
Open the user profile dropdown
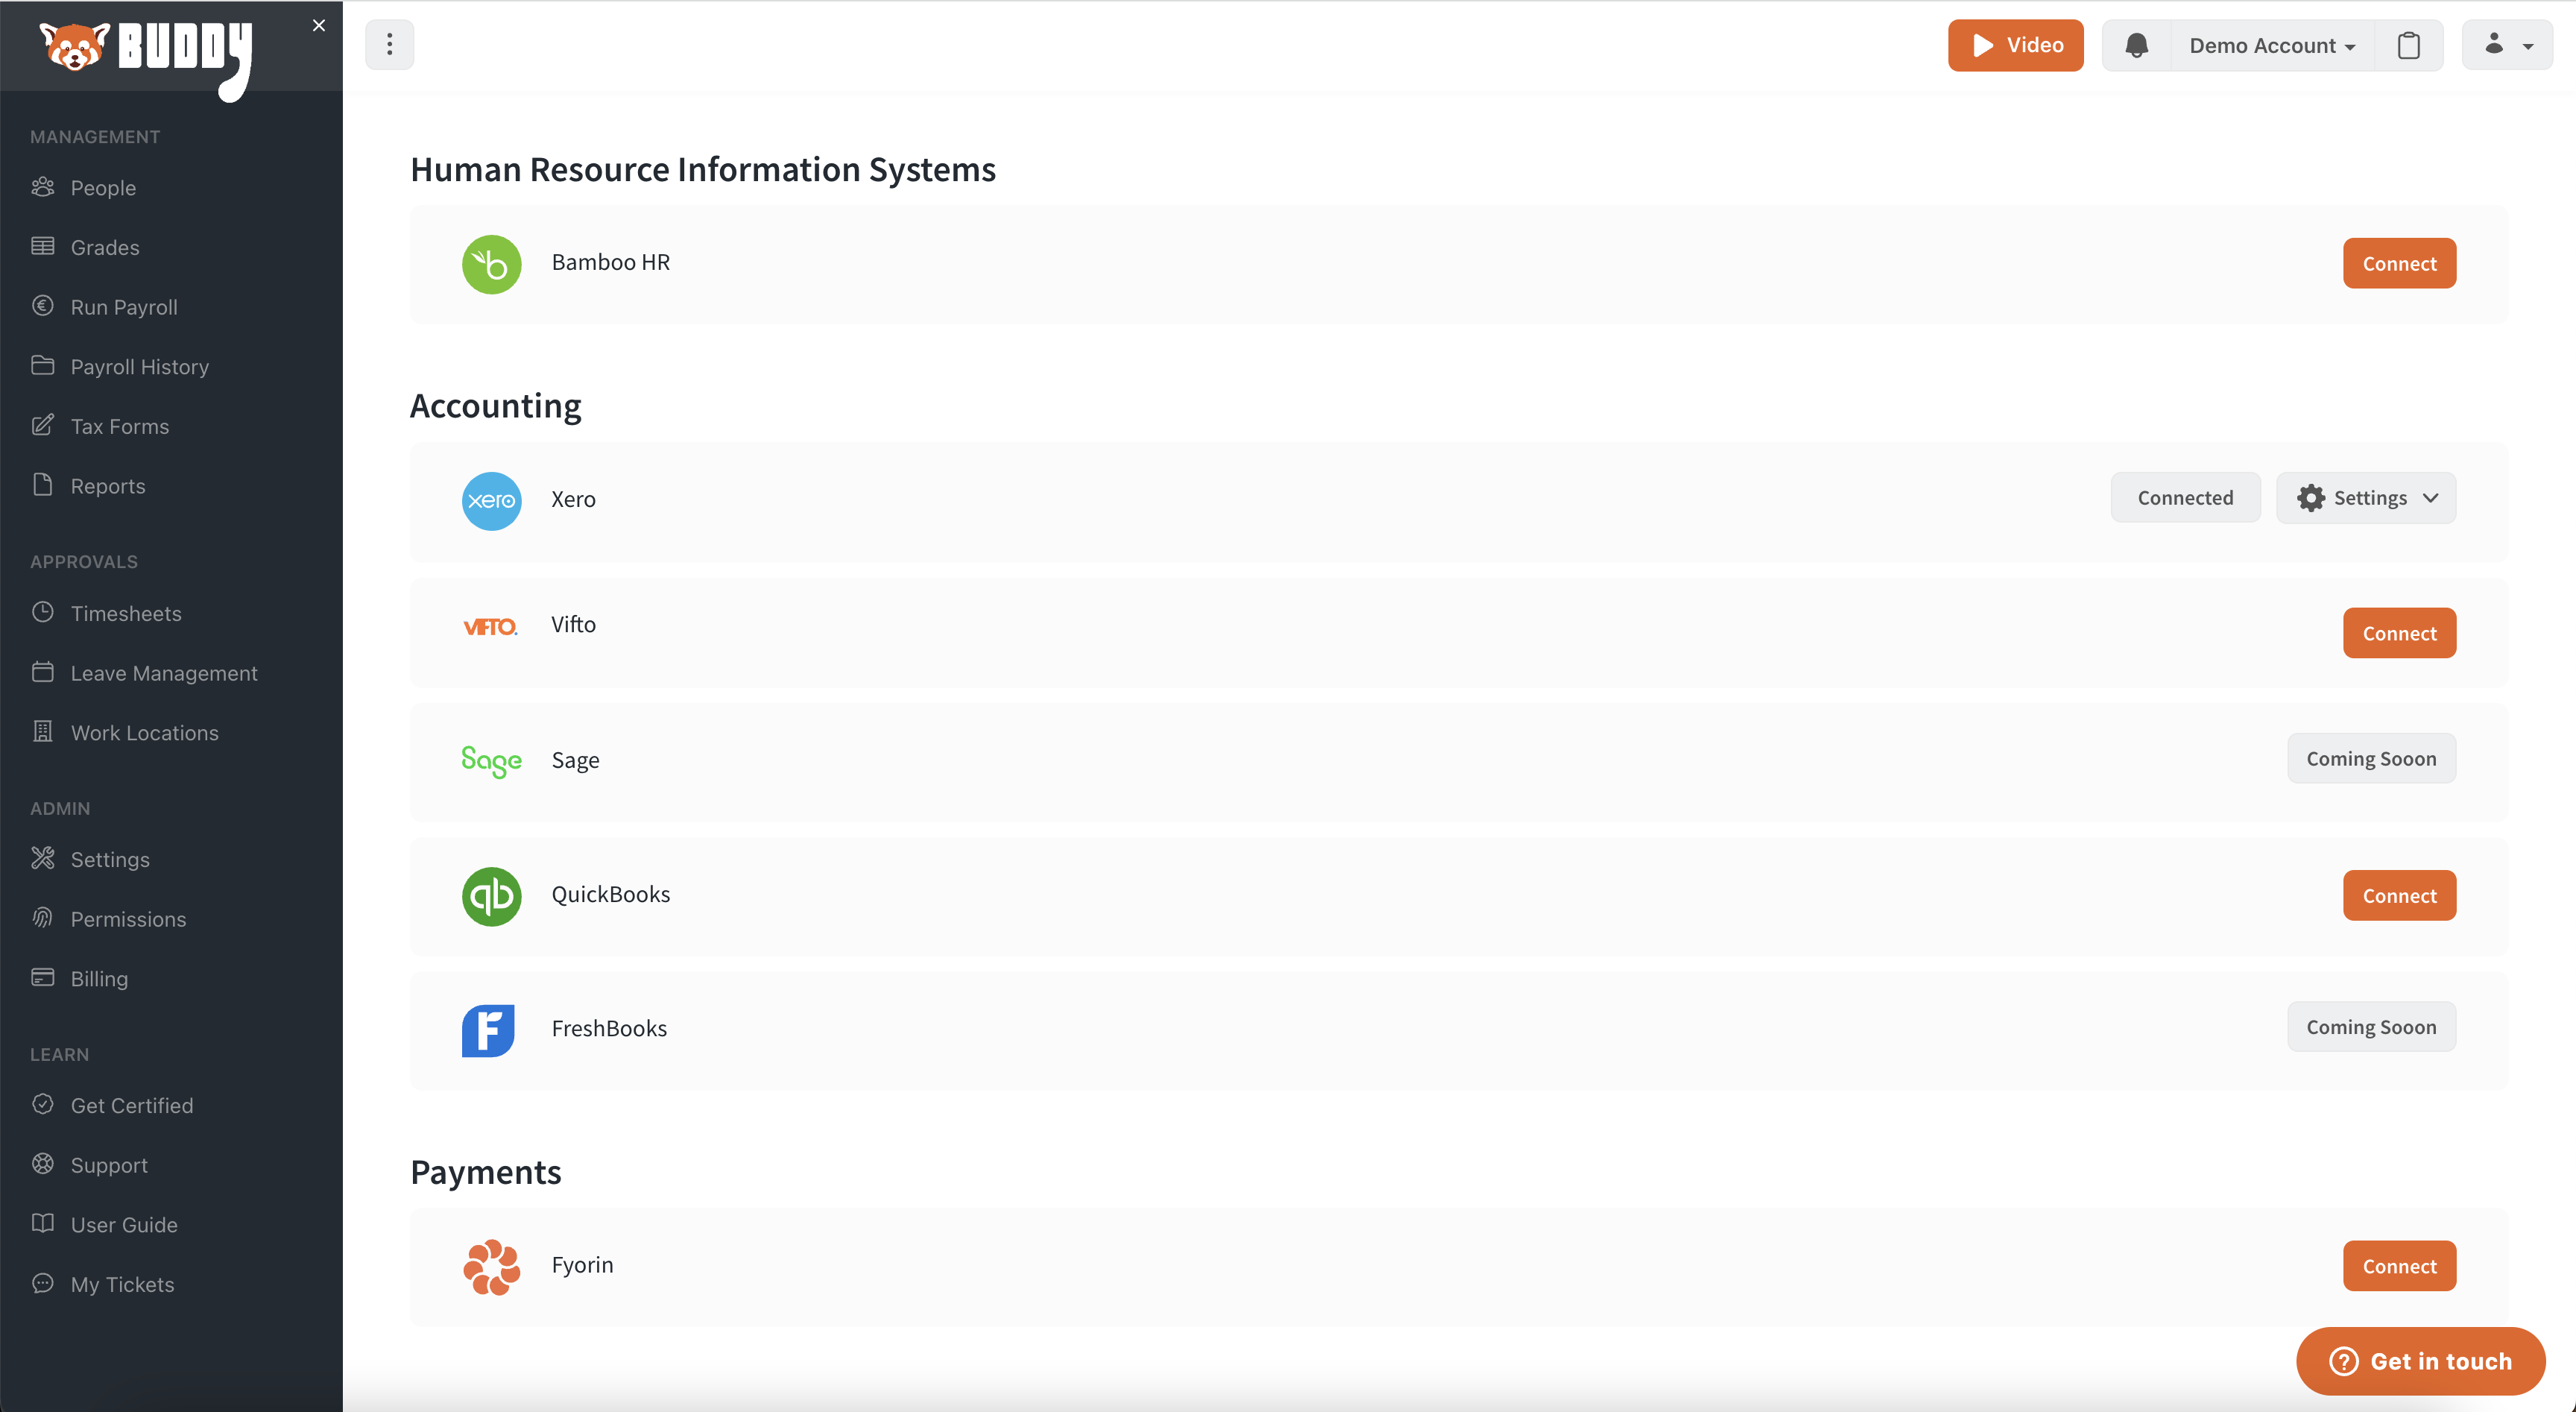click(x=2507, y=45)
